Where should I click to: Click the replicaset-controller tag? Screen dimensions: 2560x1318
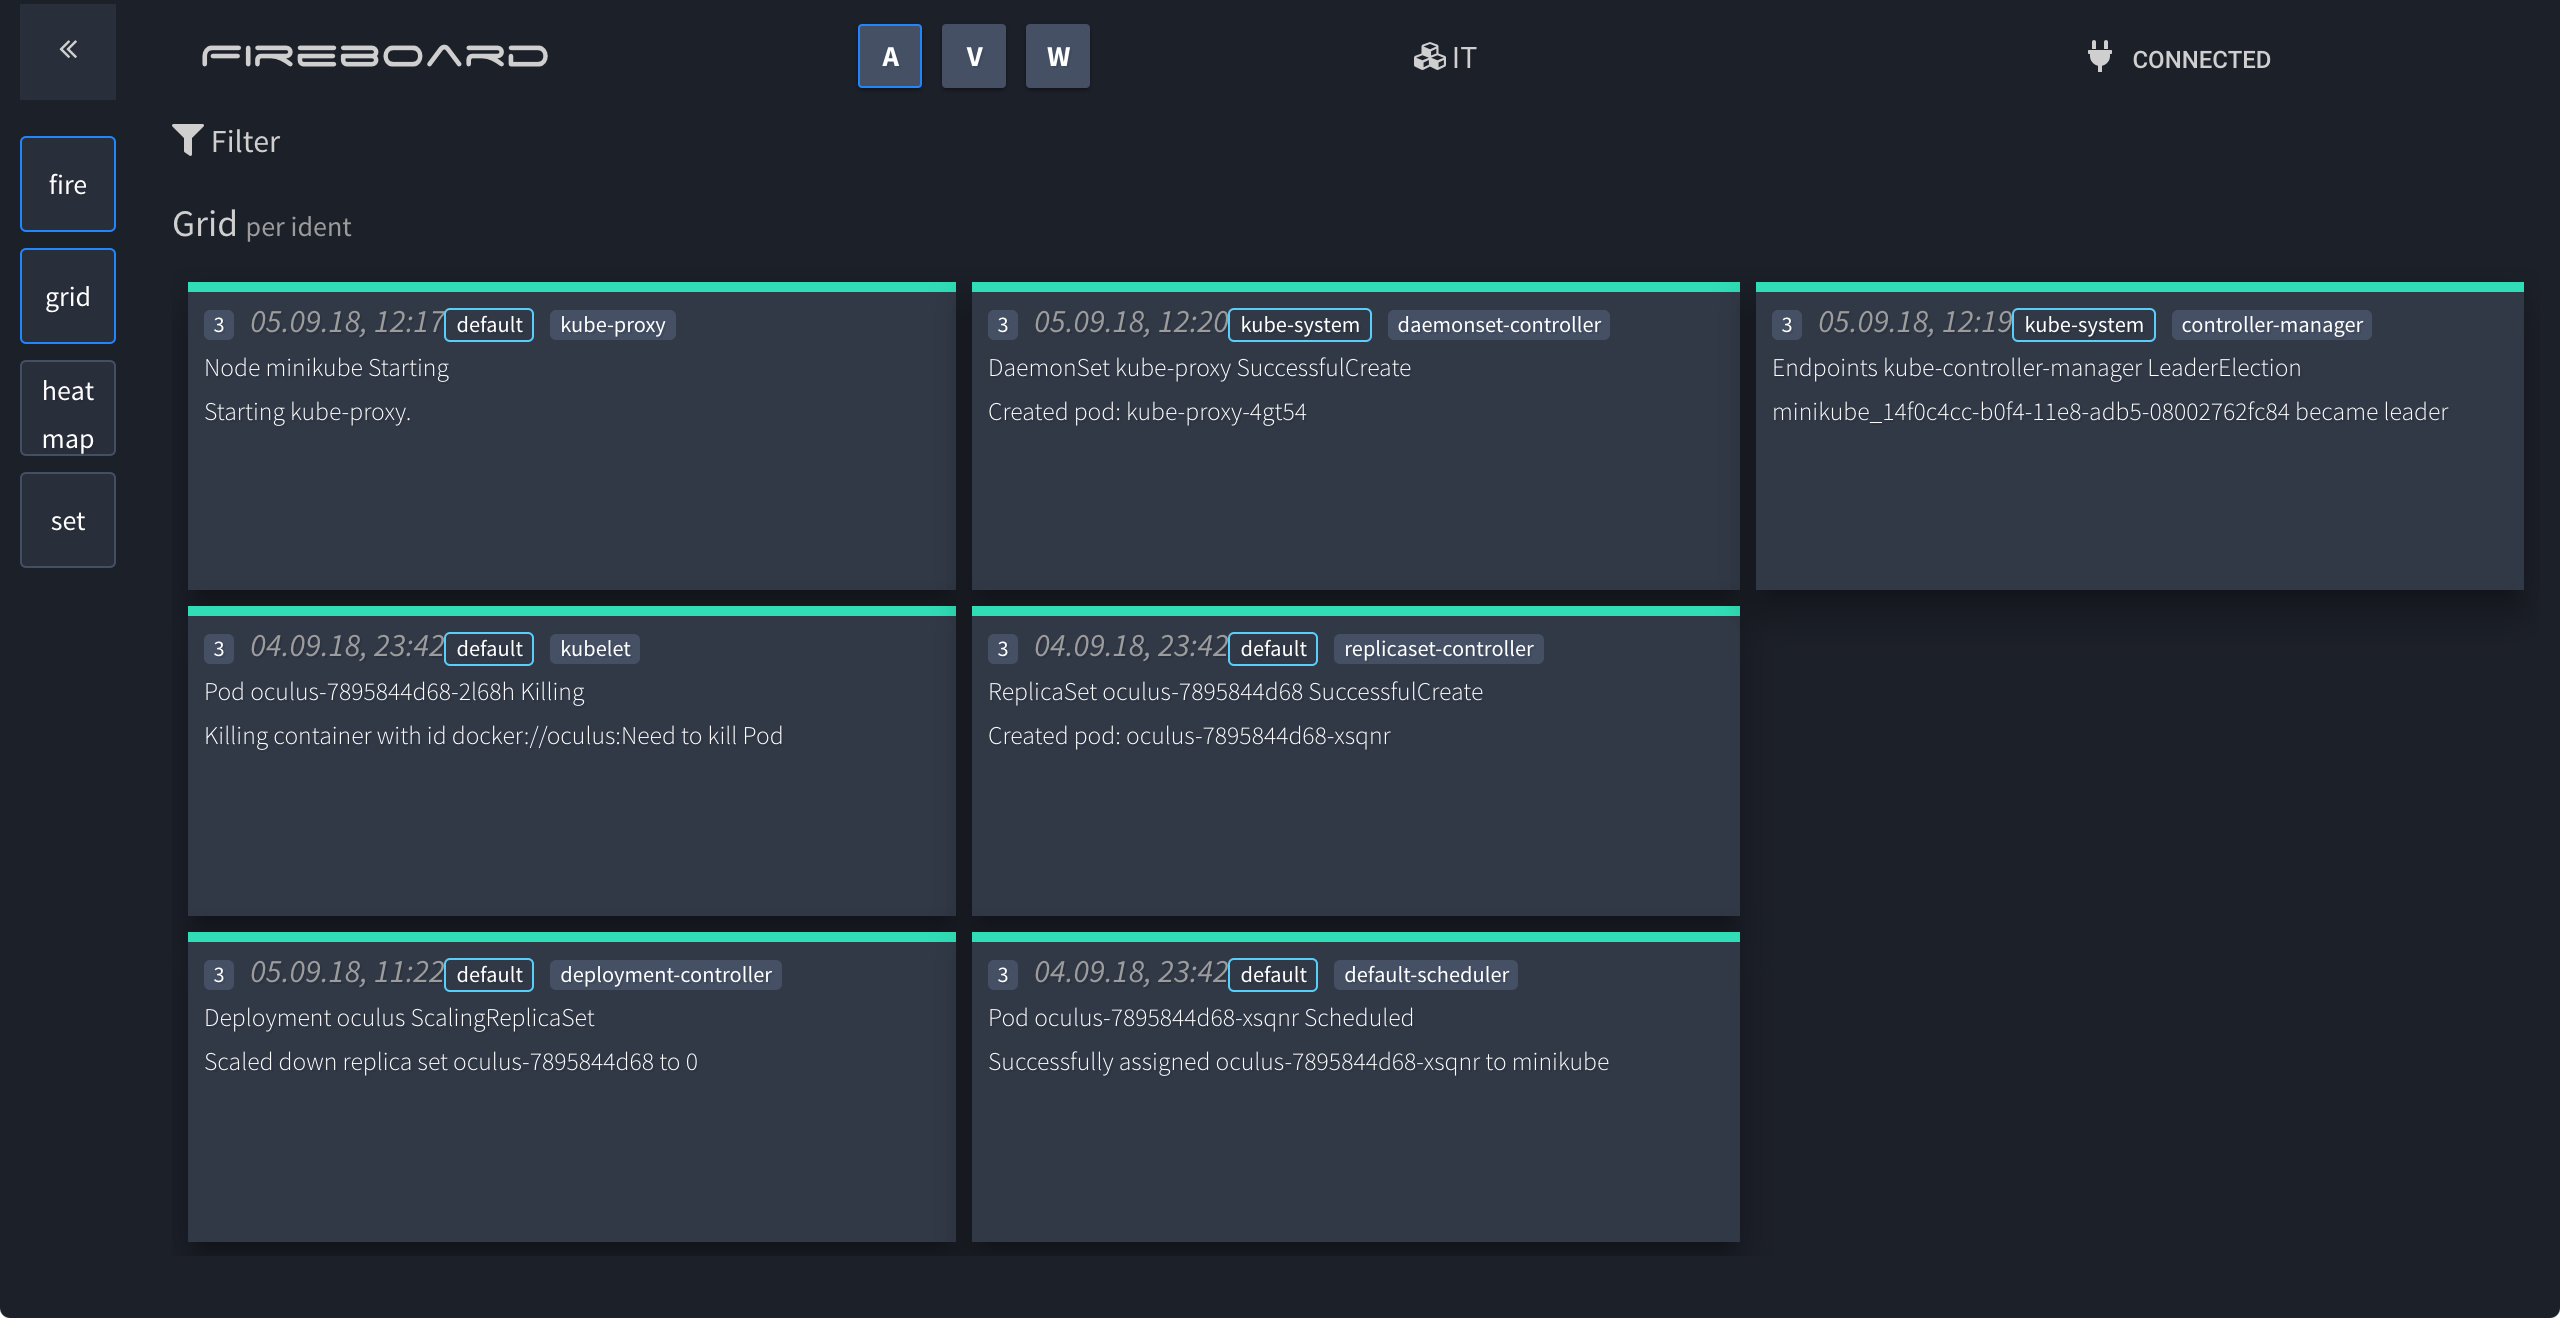[1438, 649]
